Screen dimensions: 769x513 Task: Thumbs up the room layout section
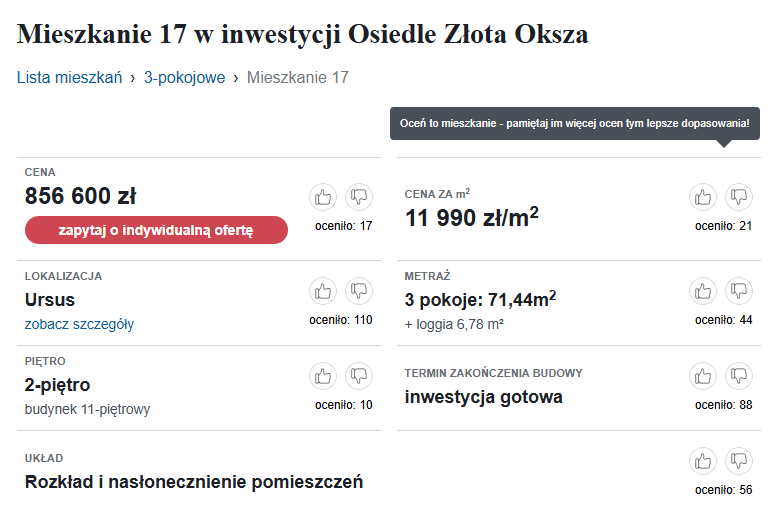click(703, 461)
